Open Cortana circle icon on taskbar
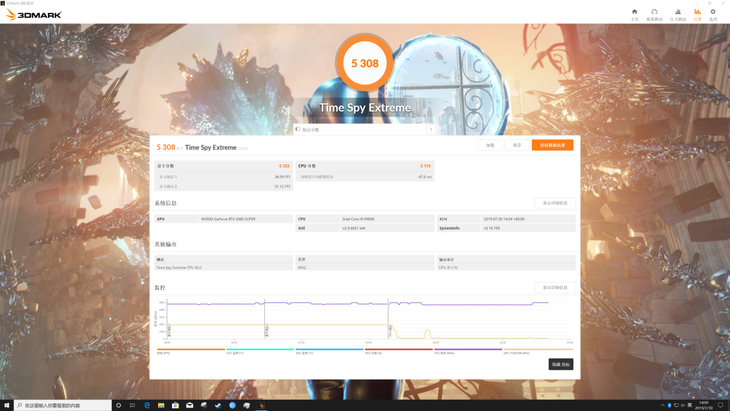 [x=118, y=405]
